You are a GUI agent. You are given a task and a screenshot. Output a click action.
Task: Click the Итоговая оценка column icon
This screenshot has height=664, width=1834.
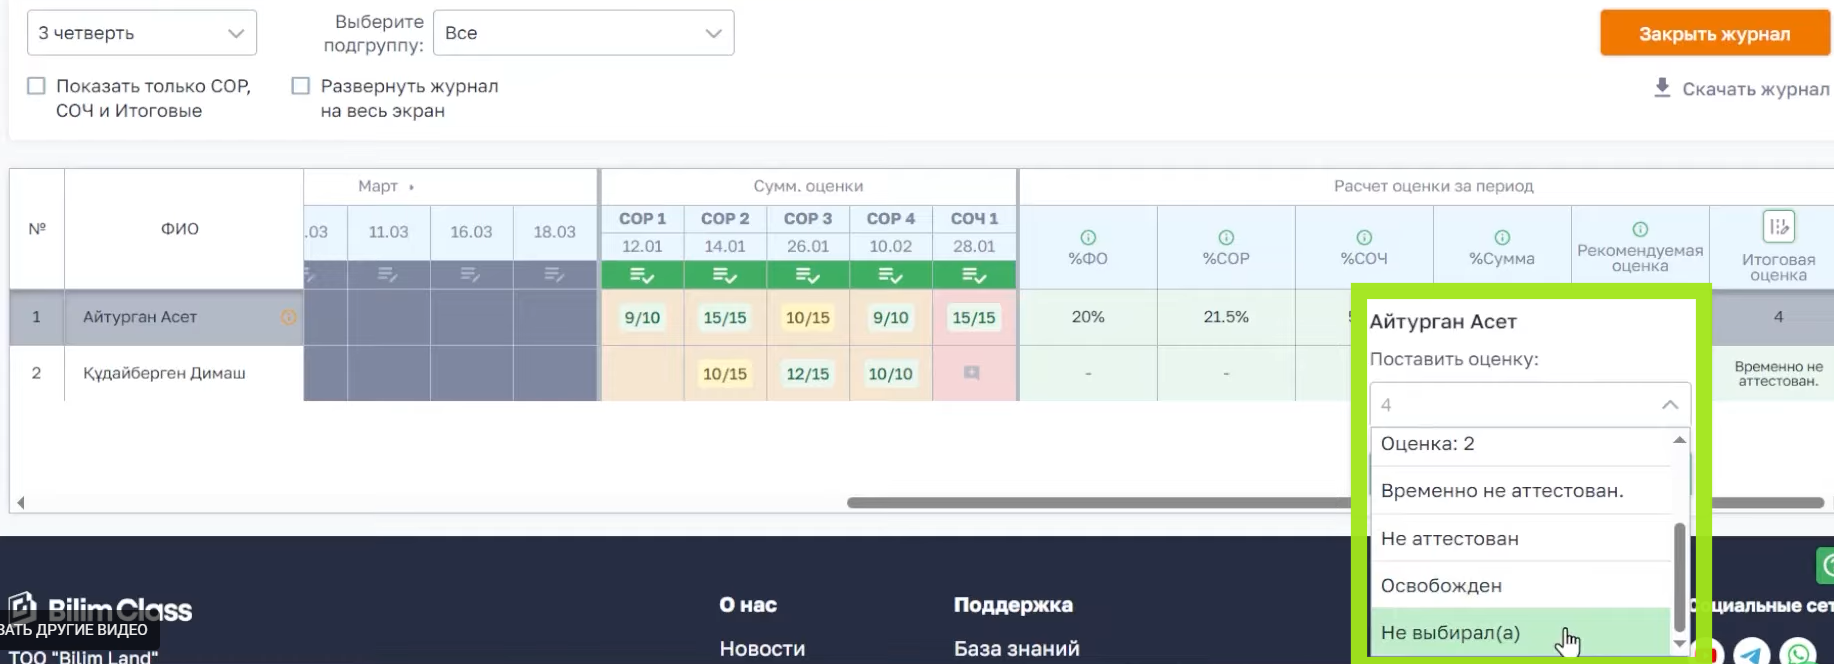coord(1778,227)
